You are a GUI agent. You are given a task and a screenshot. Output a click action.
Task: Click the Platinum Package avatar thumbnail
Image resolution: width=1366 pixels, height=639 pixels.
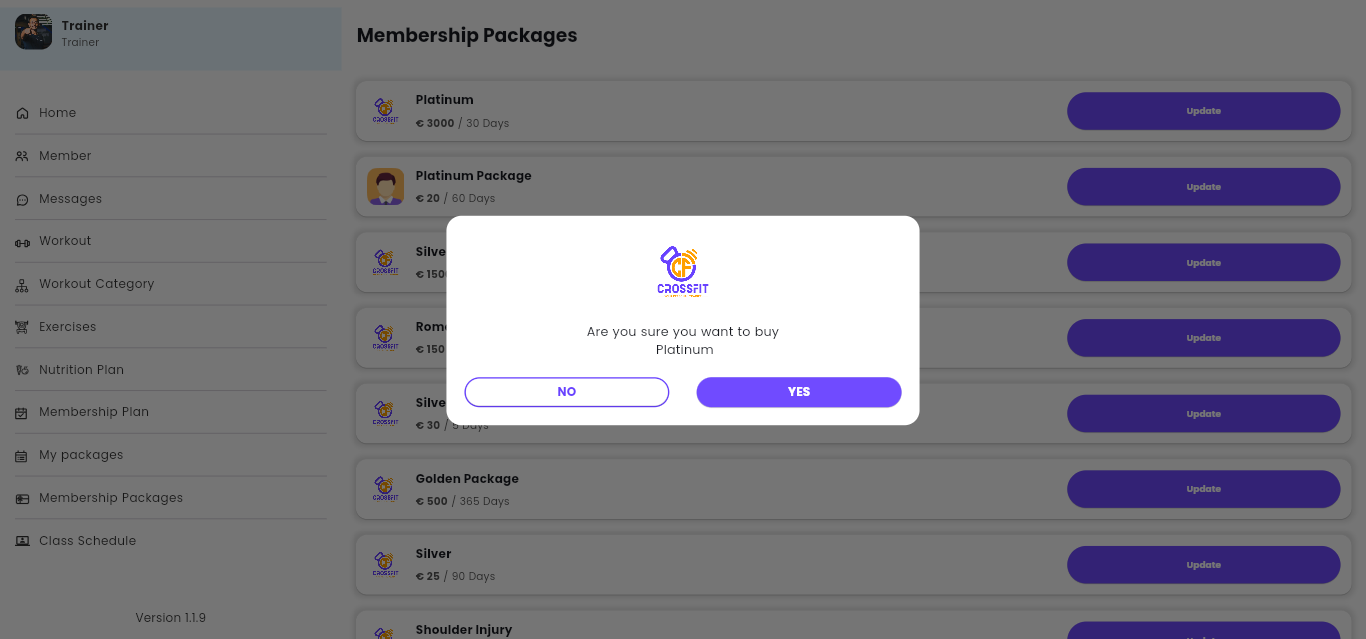(x=385, y=187)
